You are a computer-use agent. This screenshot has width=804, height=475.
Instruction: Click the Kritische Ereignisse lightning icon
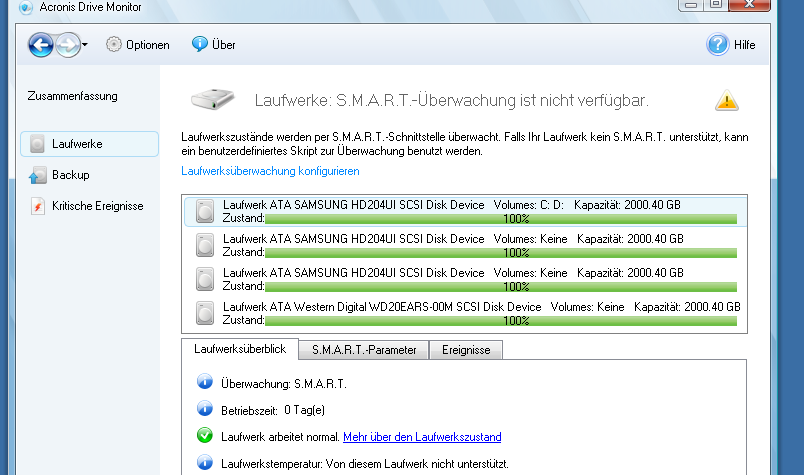pyautogui.click(x=37, y=206)
